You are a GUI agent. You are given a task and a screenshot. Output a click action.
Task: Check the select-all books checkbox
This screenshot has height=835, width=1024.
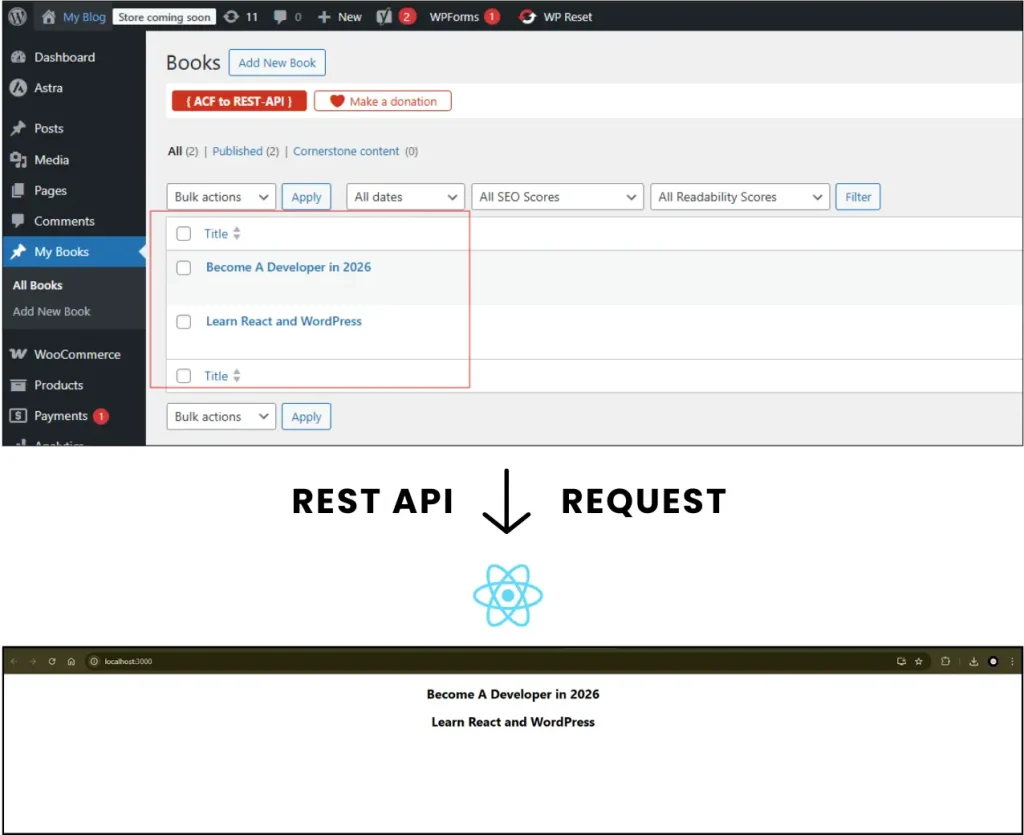coord(183,233)
